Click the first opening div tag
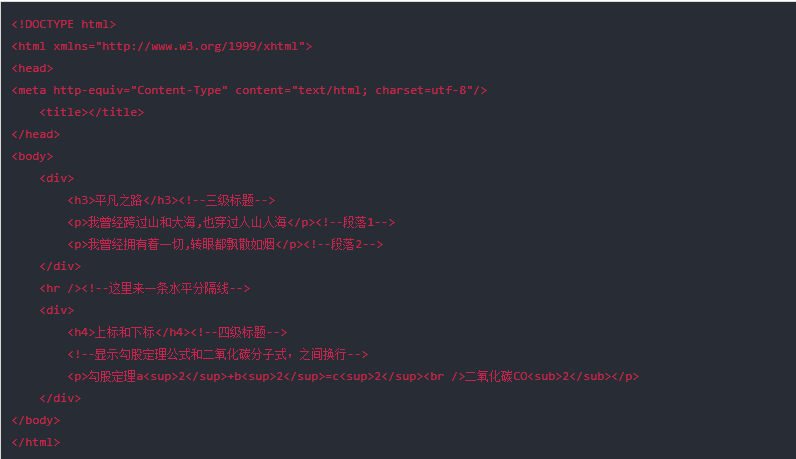The height and width of the screenshot is (459, 796). coord(57,178)
